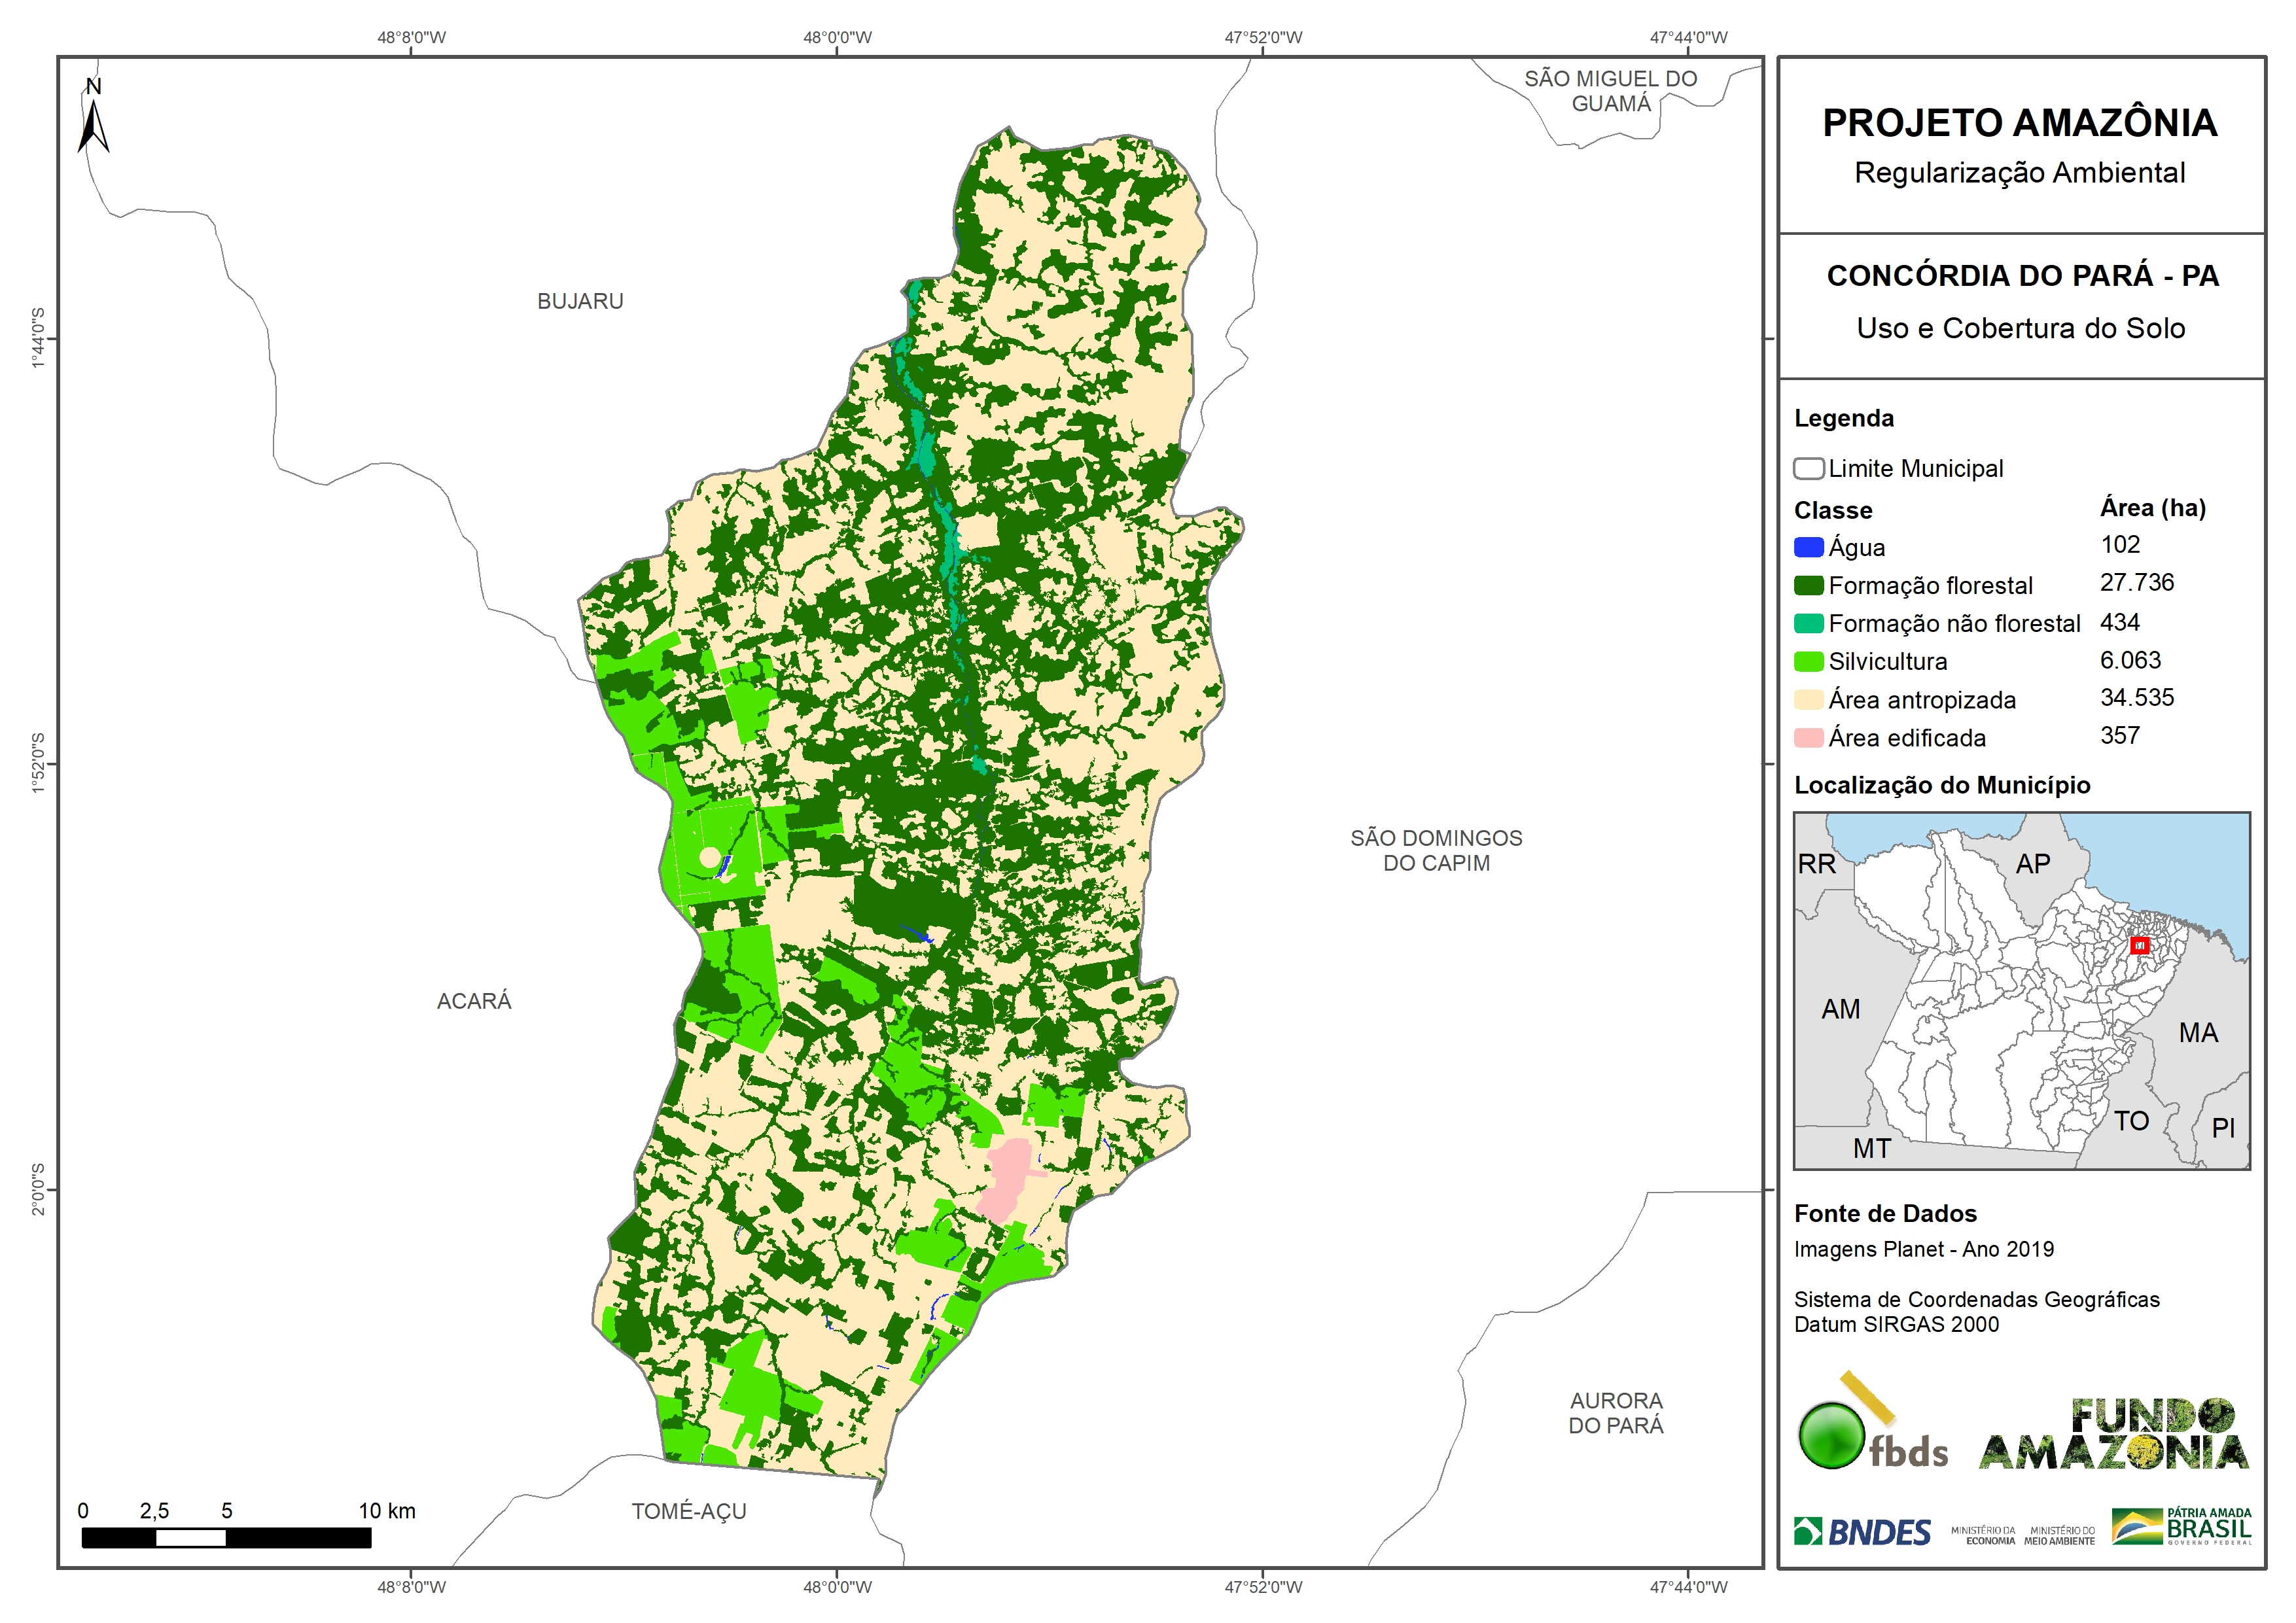The width and height of the screenshot is (2296, 1623).
Task: Click the teal Formação não florestal swatch
Action: pos(1808,623)
